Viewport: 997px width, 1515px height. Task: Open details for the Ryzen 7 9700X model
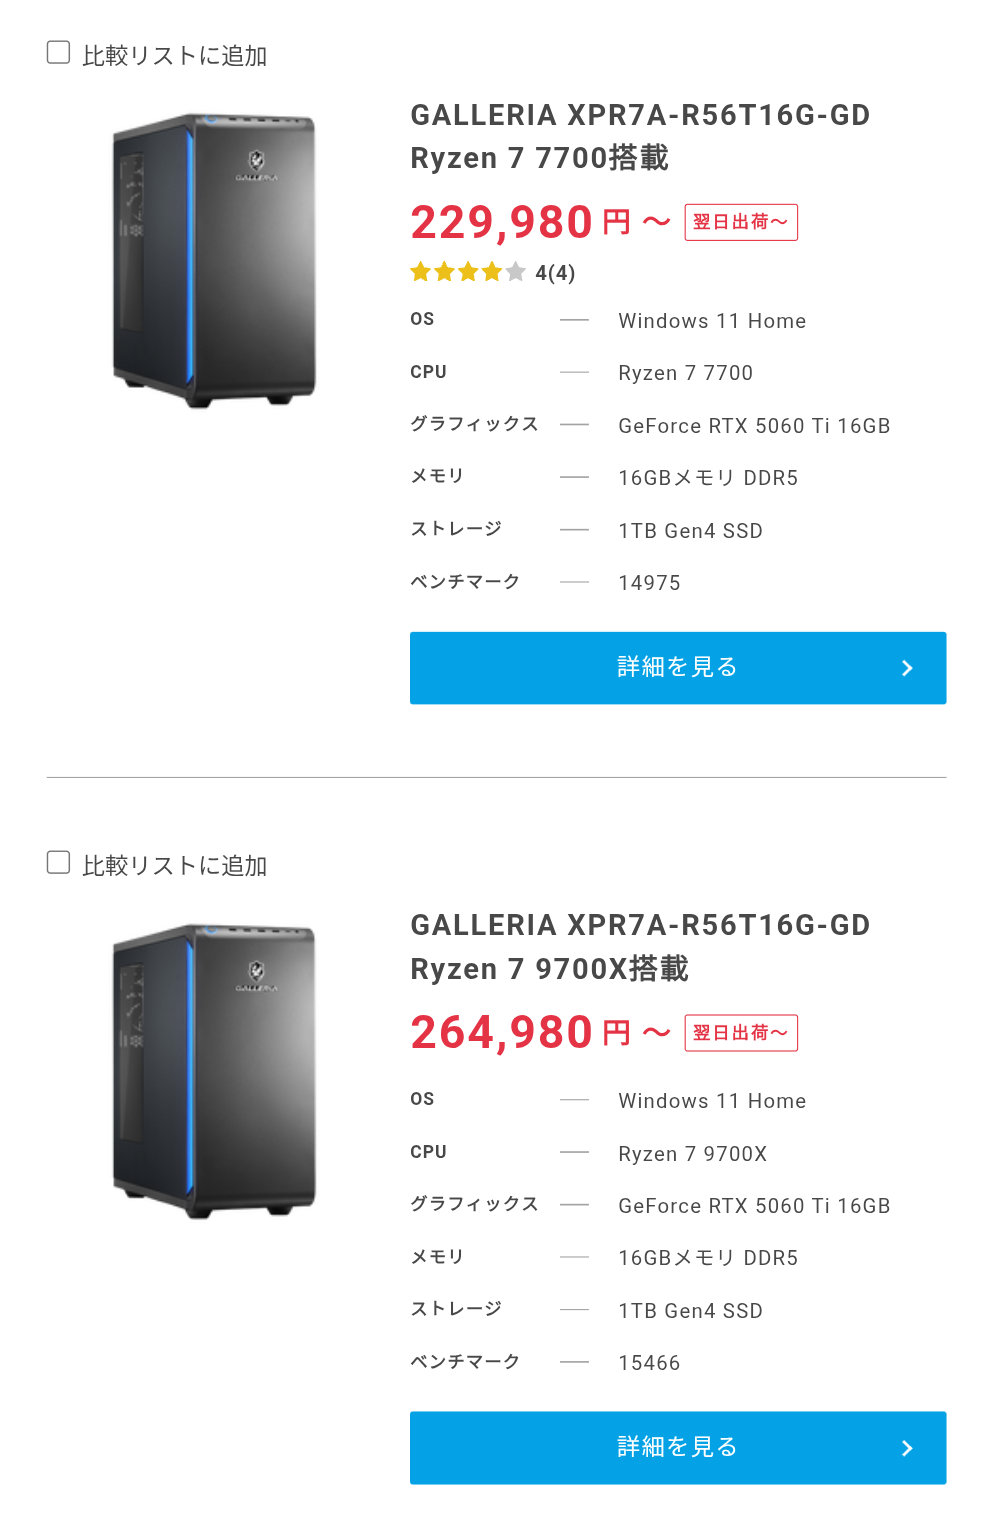tap(677, 1448)
